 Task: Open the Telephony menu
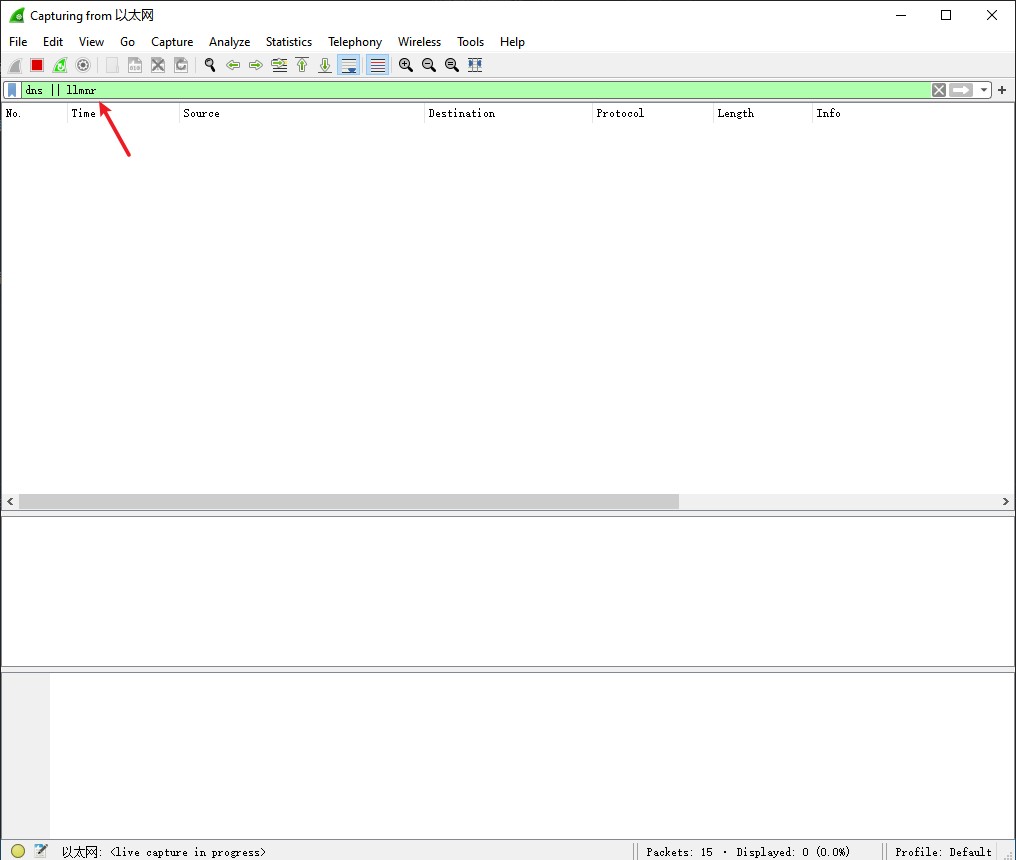point(355,41)
